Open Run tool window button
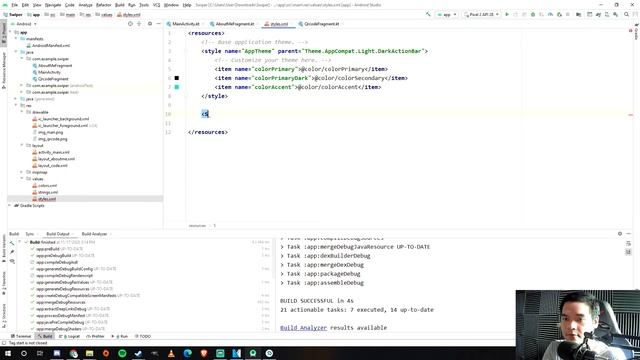640x360 pixels. (x=120, y=336)
